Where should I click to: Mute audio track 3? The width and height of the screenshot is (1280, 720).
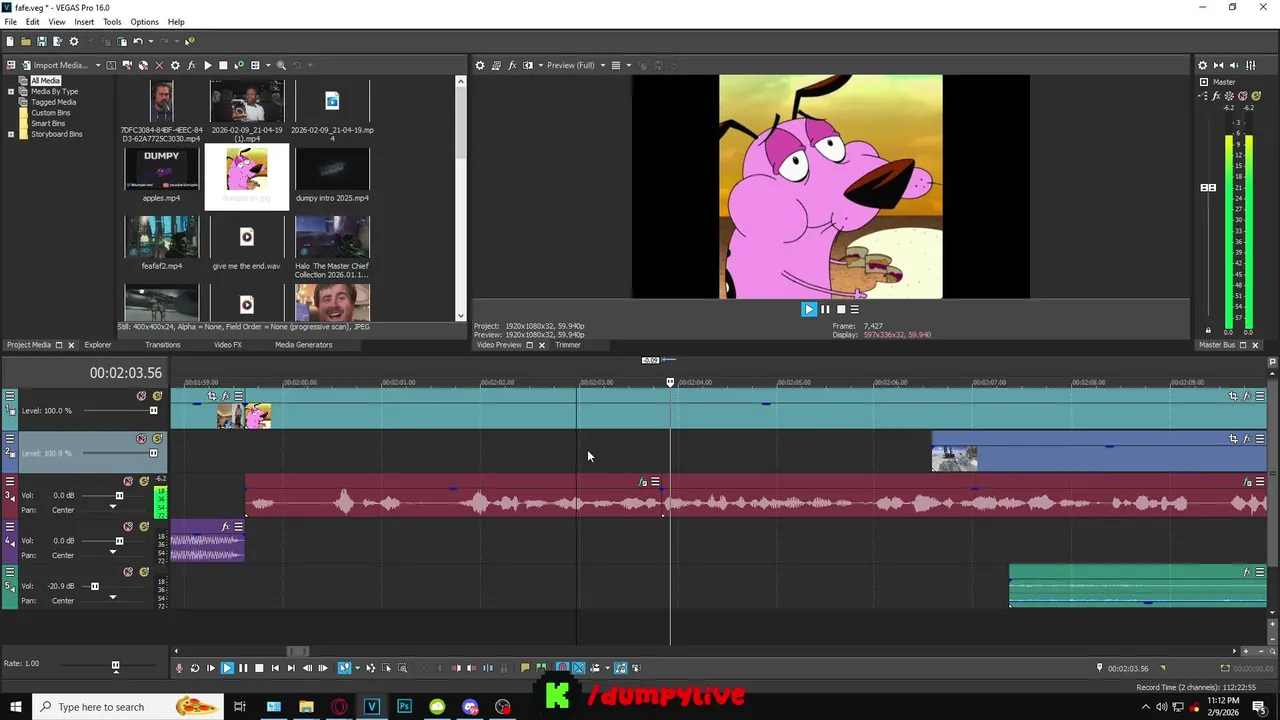click(128, 481)
